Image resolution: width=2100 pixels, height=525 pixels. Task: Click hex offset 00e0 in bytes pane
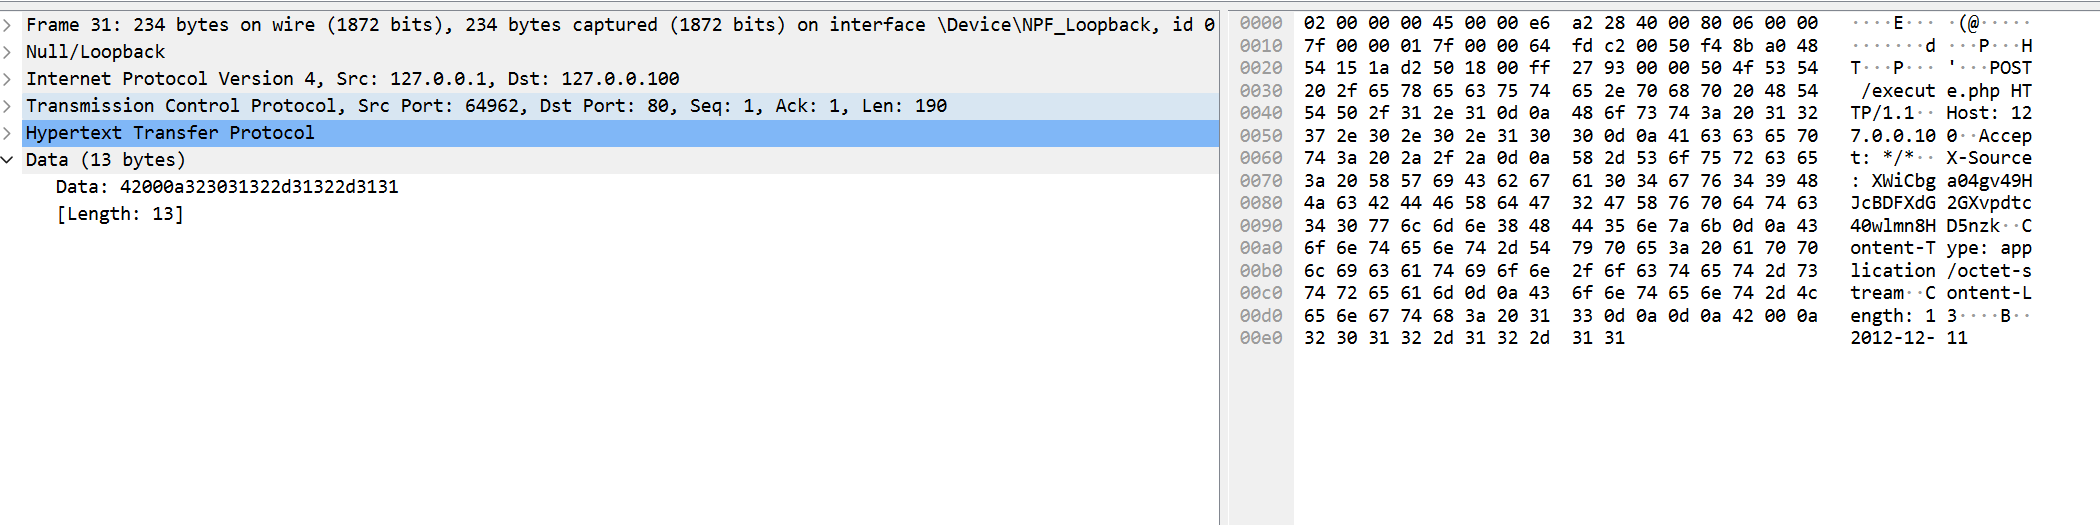(1260, 338)
